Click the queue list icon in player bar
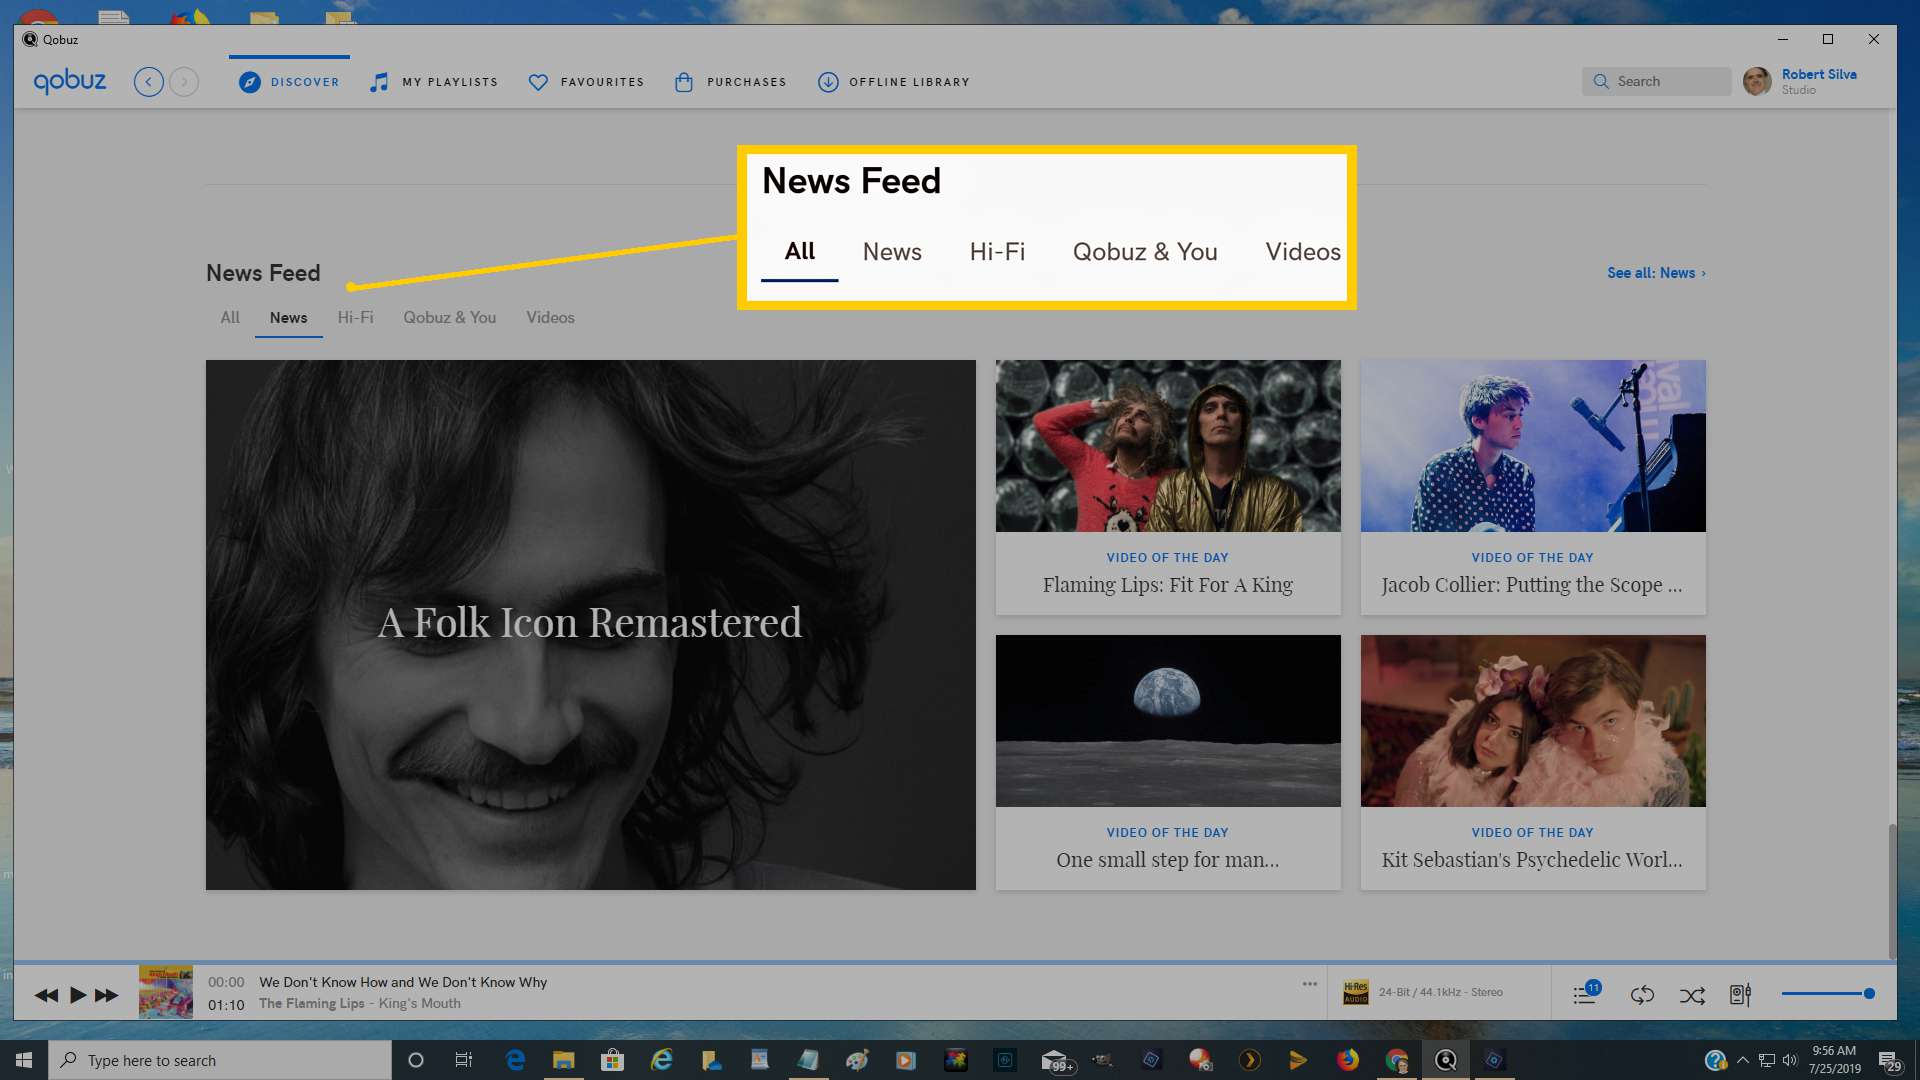Viewport: 1920px width, 1080px height. coord(1584,996)
